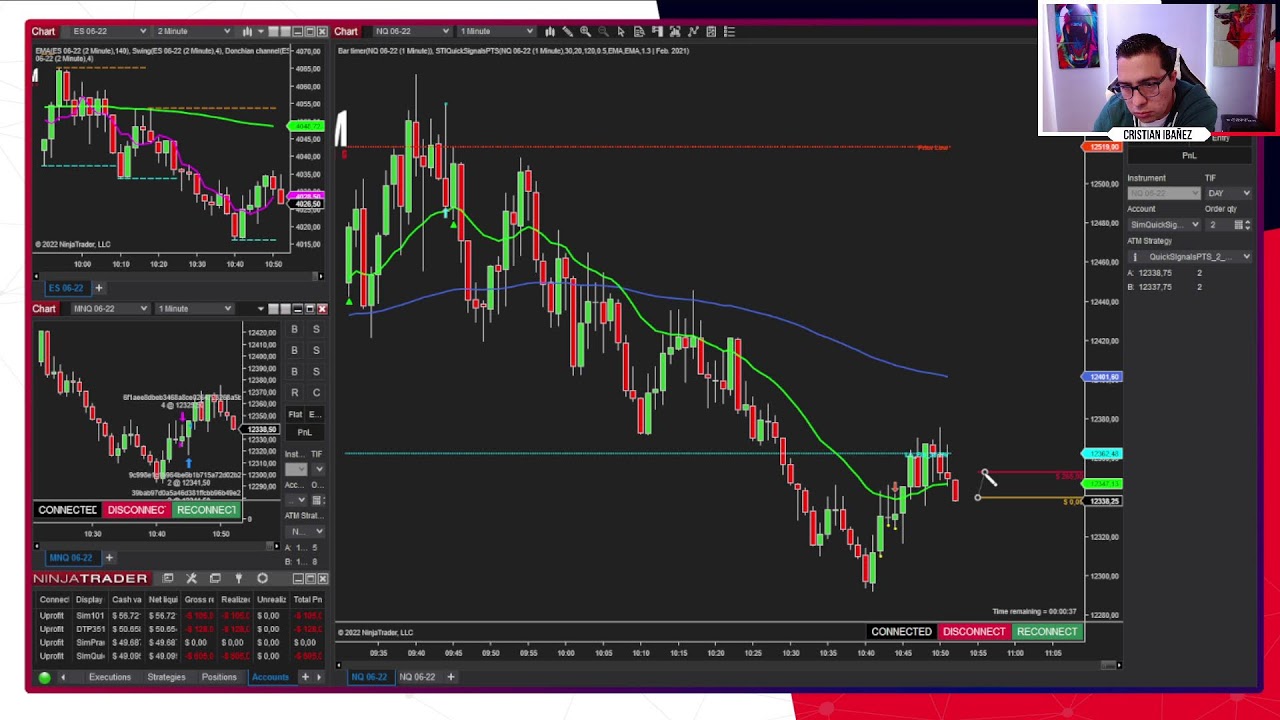Select the cursor pointer tool in NQ chart

click(621, 32)
